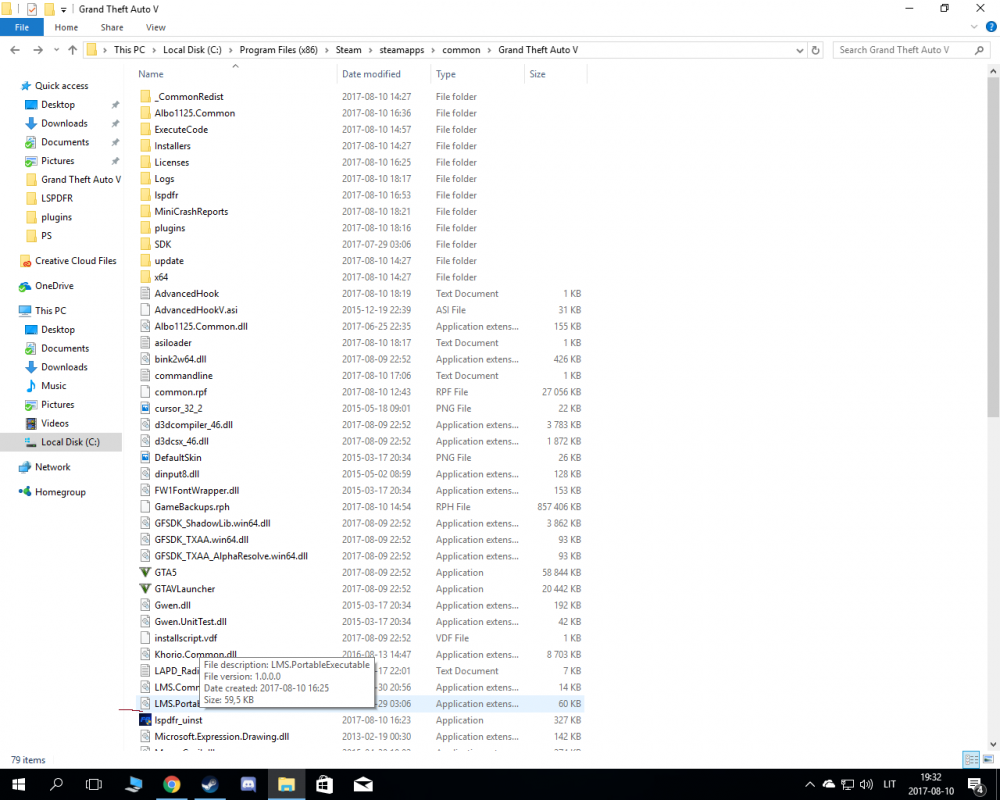The width and height of the screenshot is (1000, 800).
Task: Sort by Type column header
Action: tap(446, 74)
